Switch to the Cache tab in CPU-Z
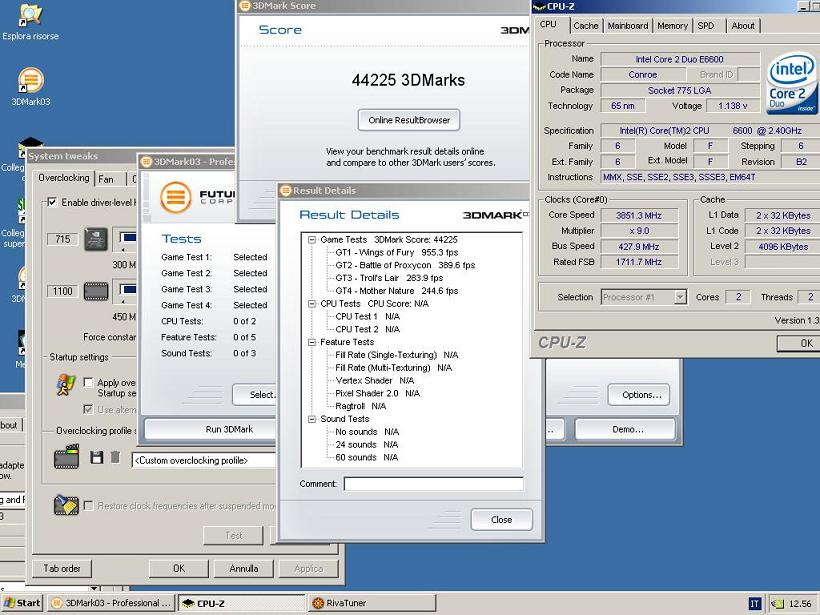Screen dimensions: 820x615 (x=585, y=26)
